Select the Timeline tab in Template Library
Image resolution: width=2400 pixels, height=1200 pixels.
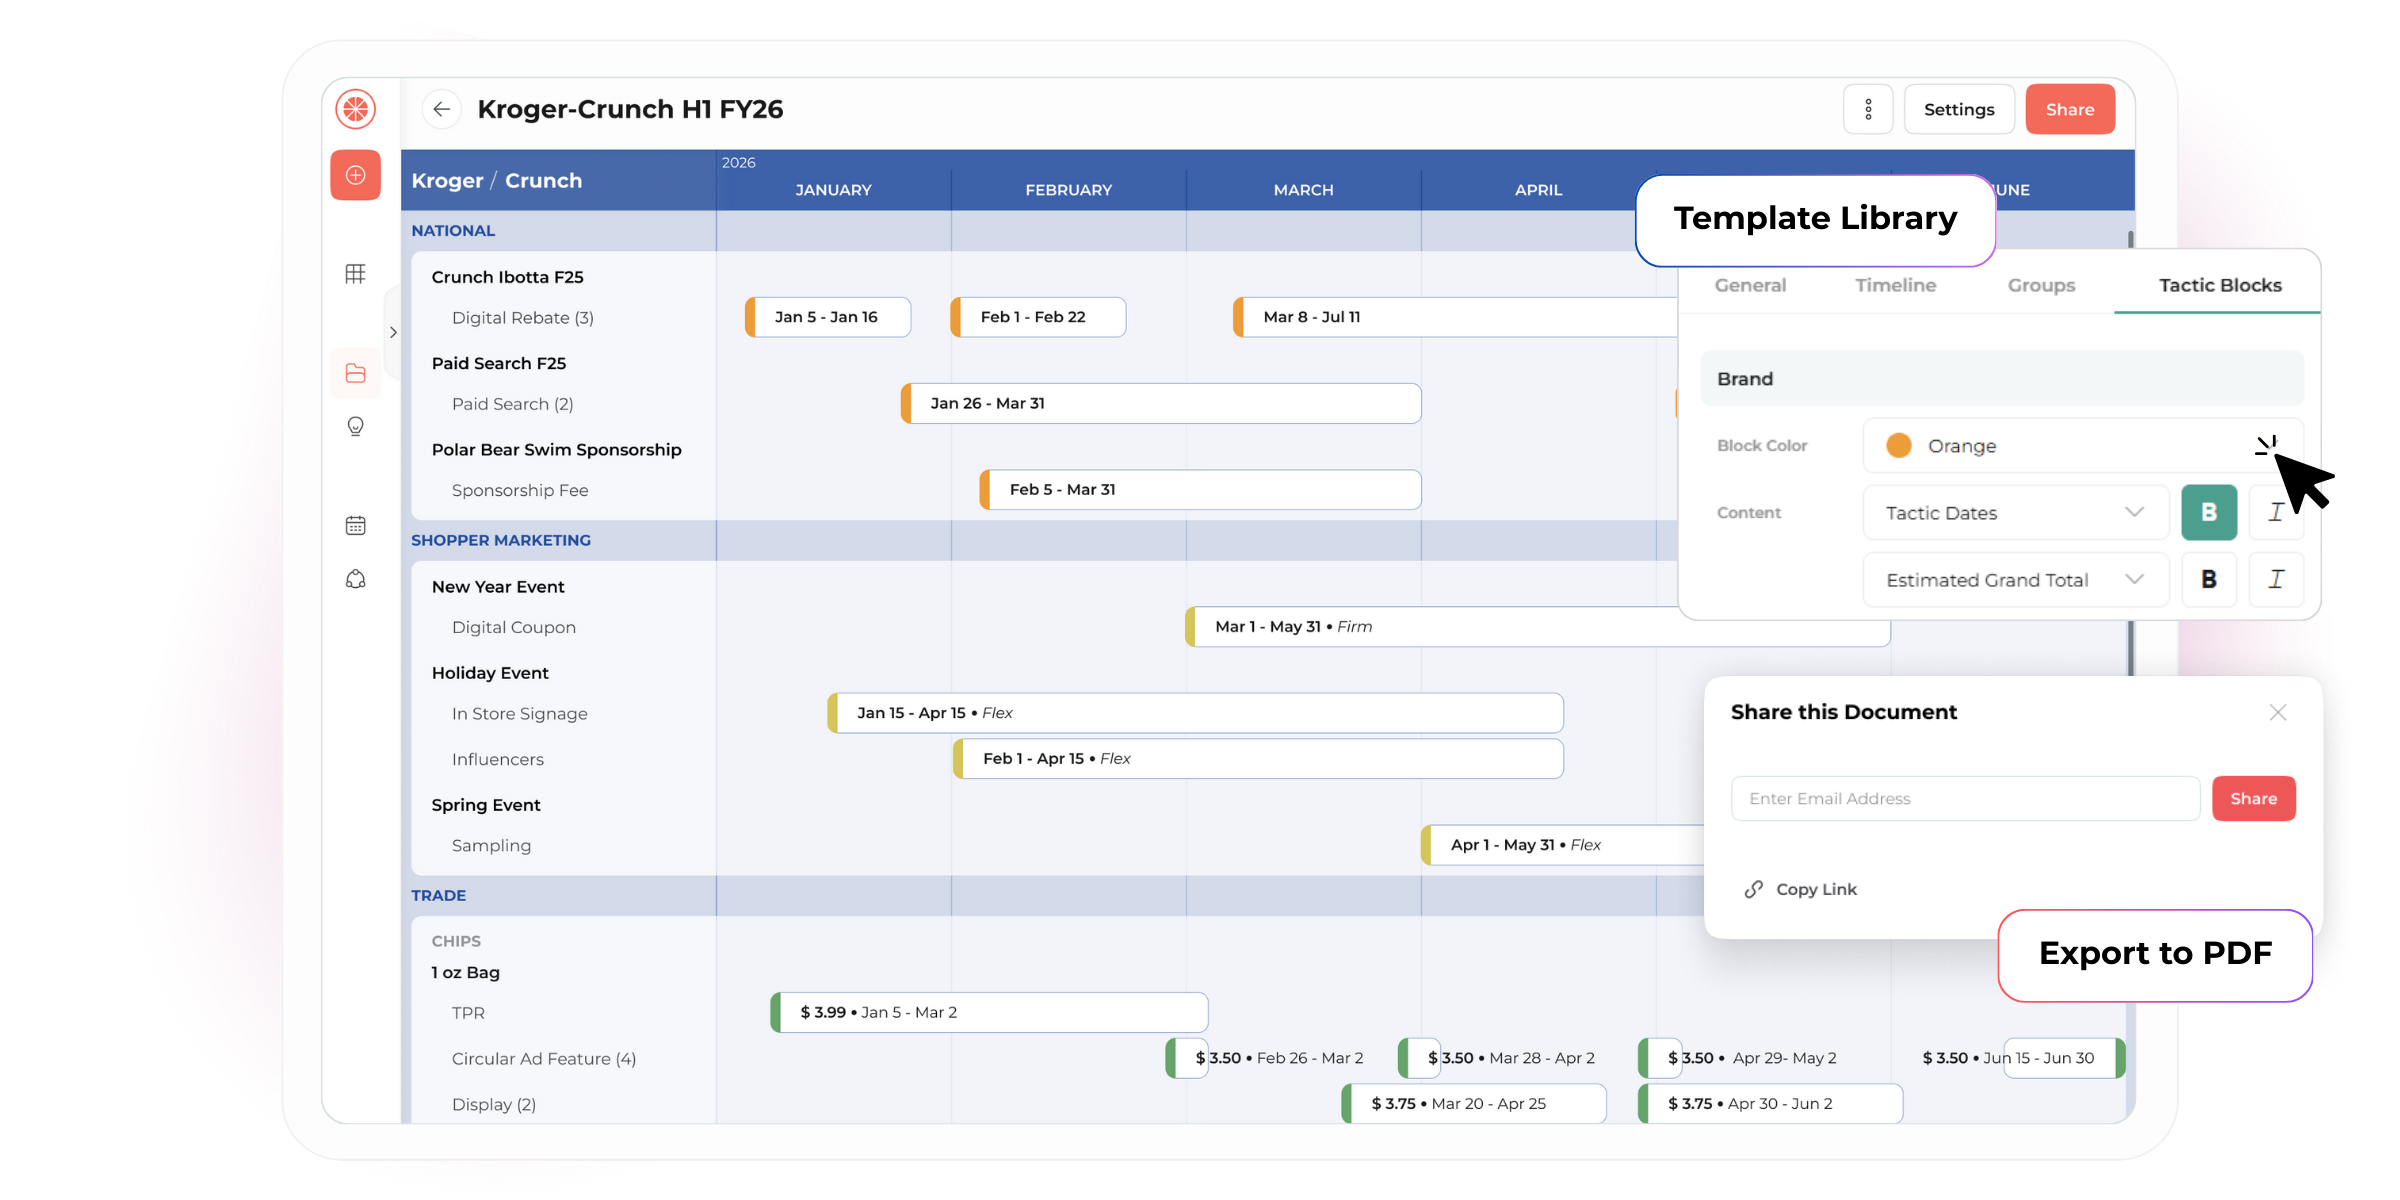[x=1895, y=285]
